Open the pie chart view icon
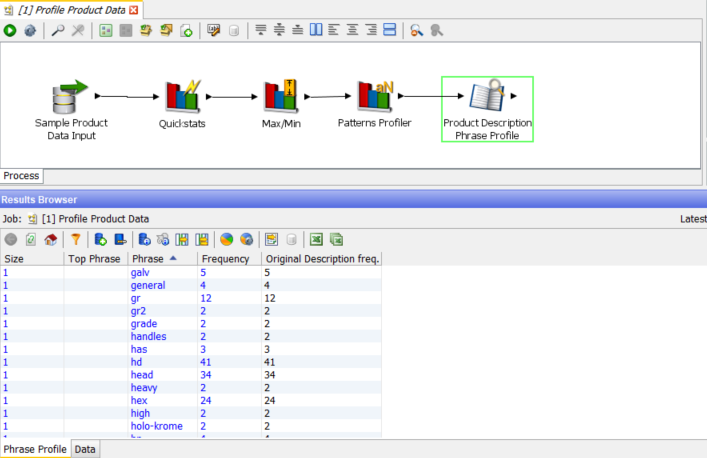This screenshot has width=707, height=458. point(226,239)
